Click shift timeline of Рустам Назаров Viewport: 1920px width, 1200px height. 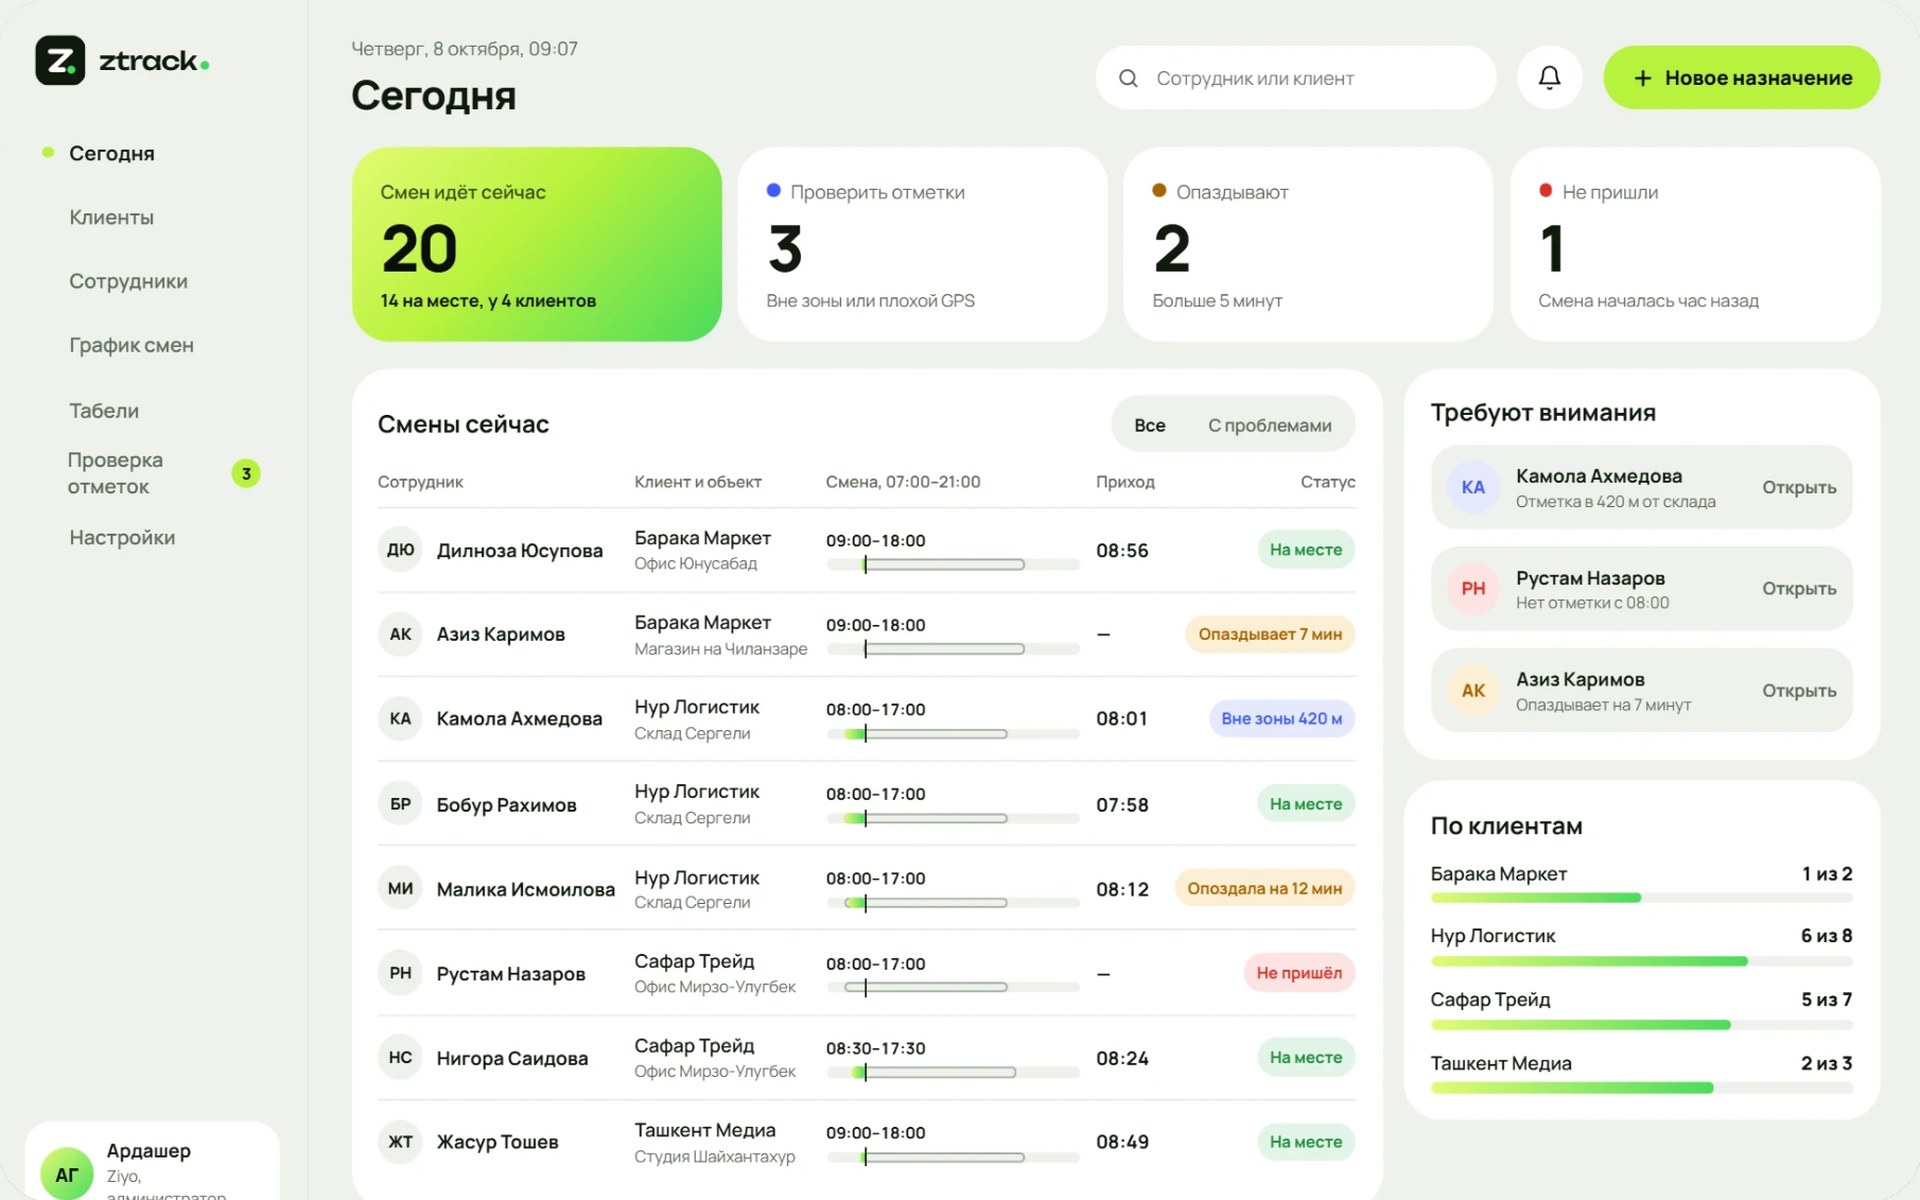[953, 987]
